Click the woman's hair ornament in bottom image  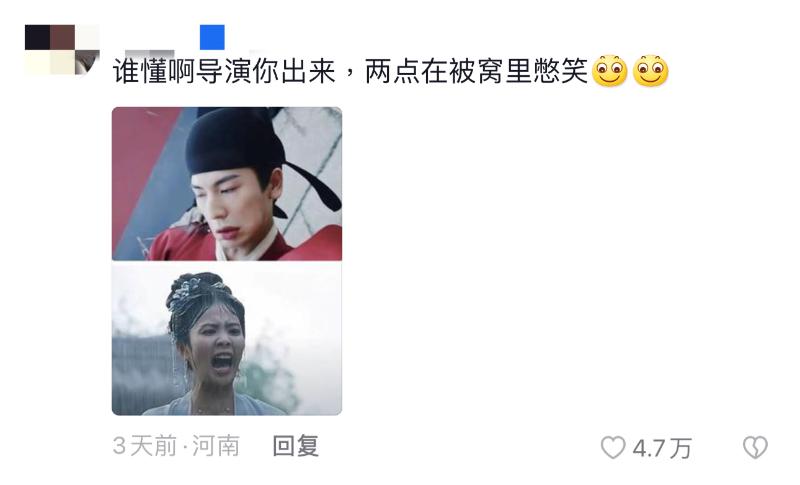point(196,291)
